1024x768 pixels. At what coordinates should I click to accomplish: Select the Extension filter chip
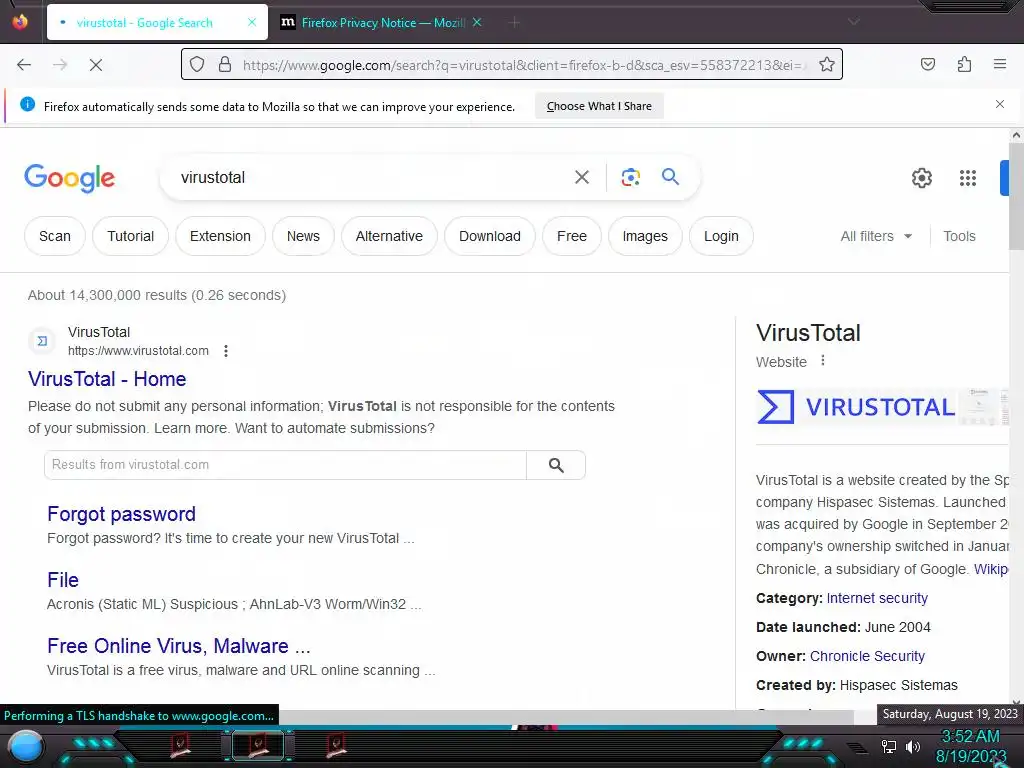pyautogui.click(x=220, y=236)
